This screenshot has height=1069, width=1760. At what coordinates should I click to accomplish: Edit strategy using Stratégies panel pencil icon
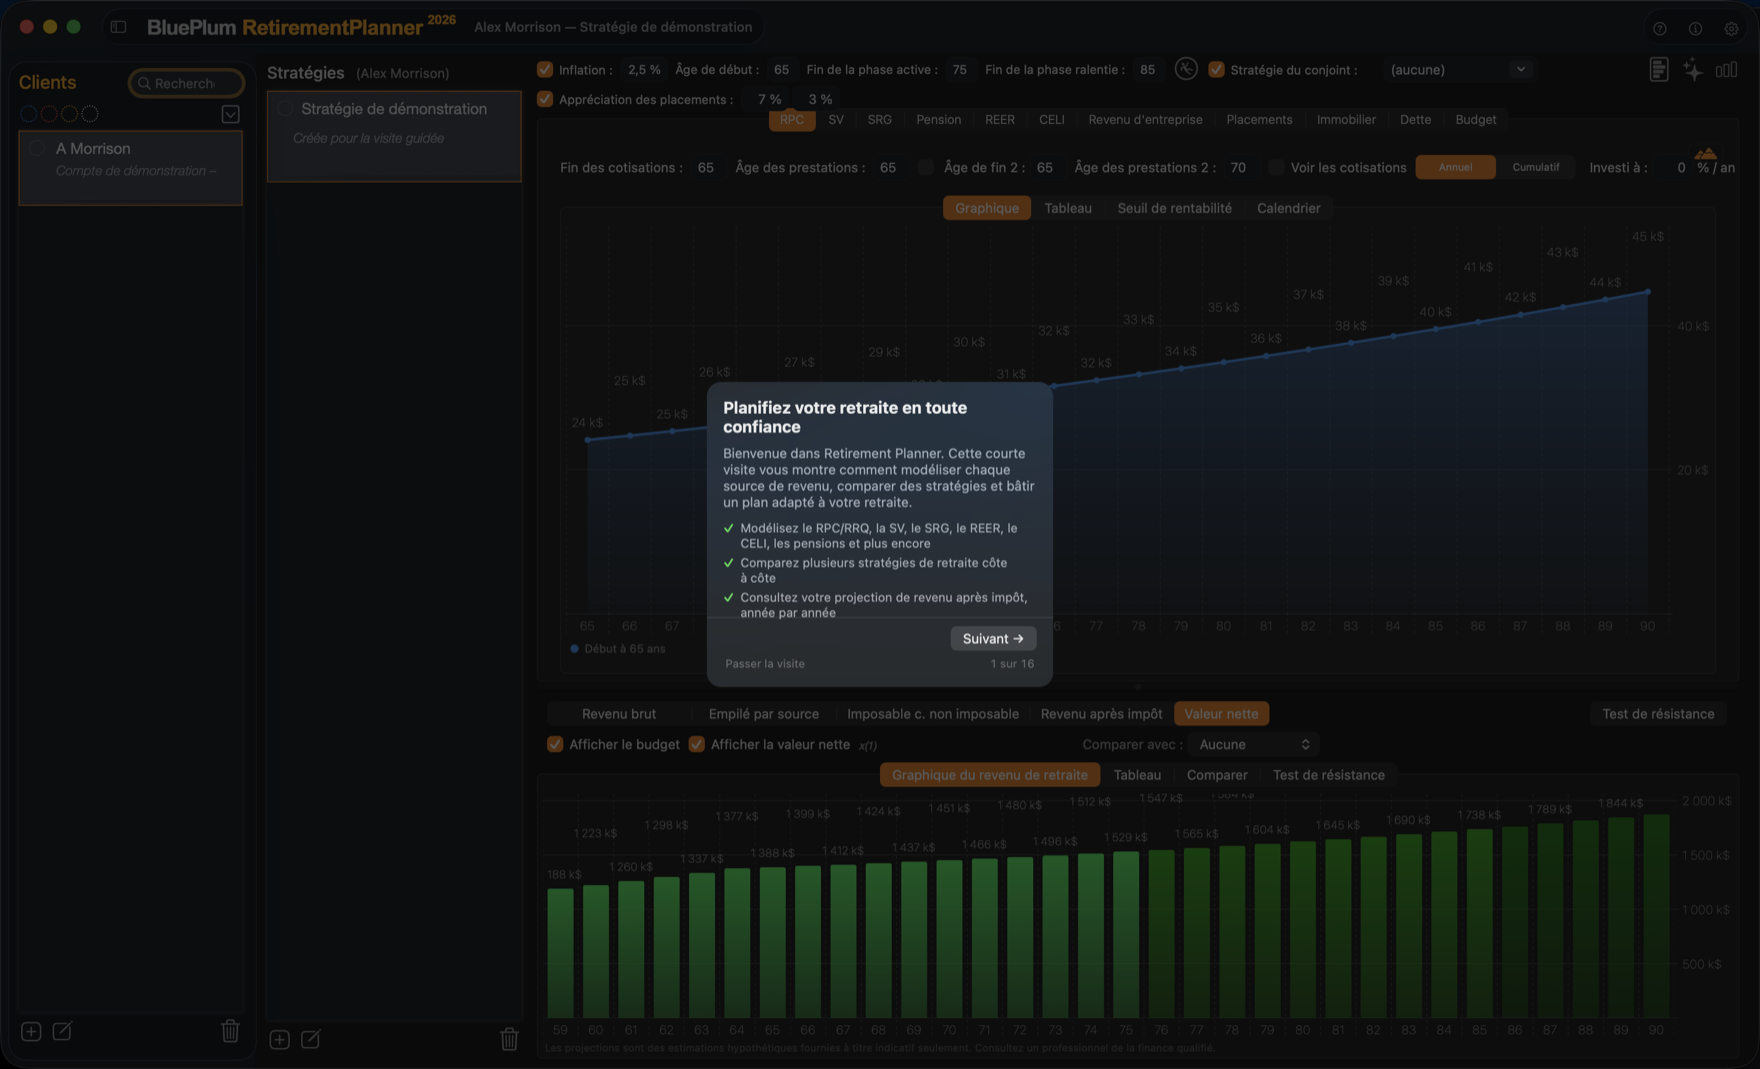(x=311, y=1040)
